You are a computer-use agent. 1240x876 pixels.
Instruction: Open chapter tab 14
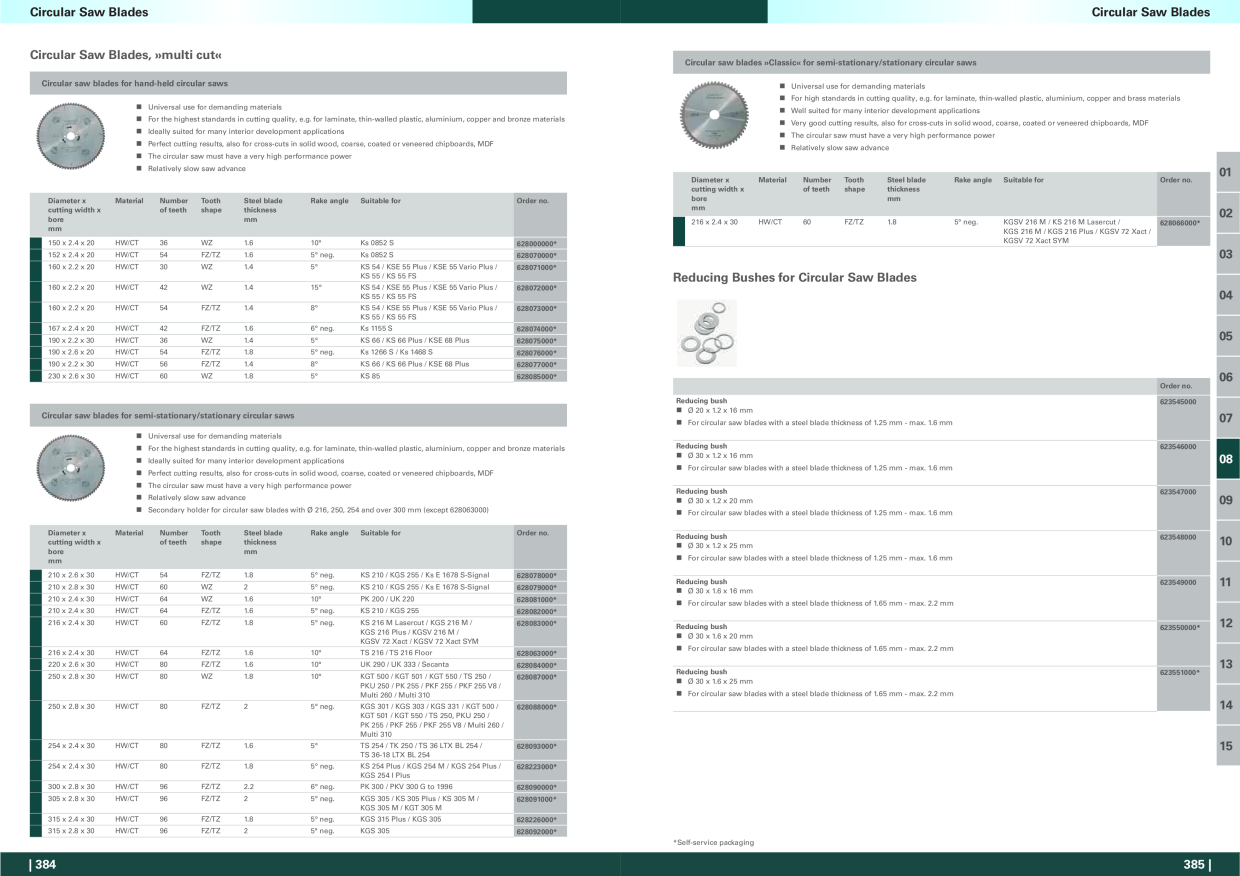1227,705
